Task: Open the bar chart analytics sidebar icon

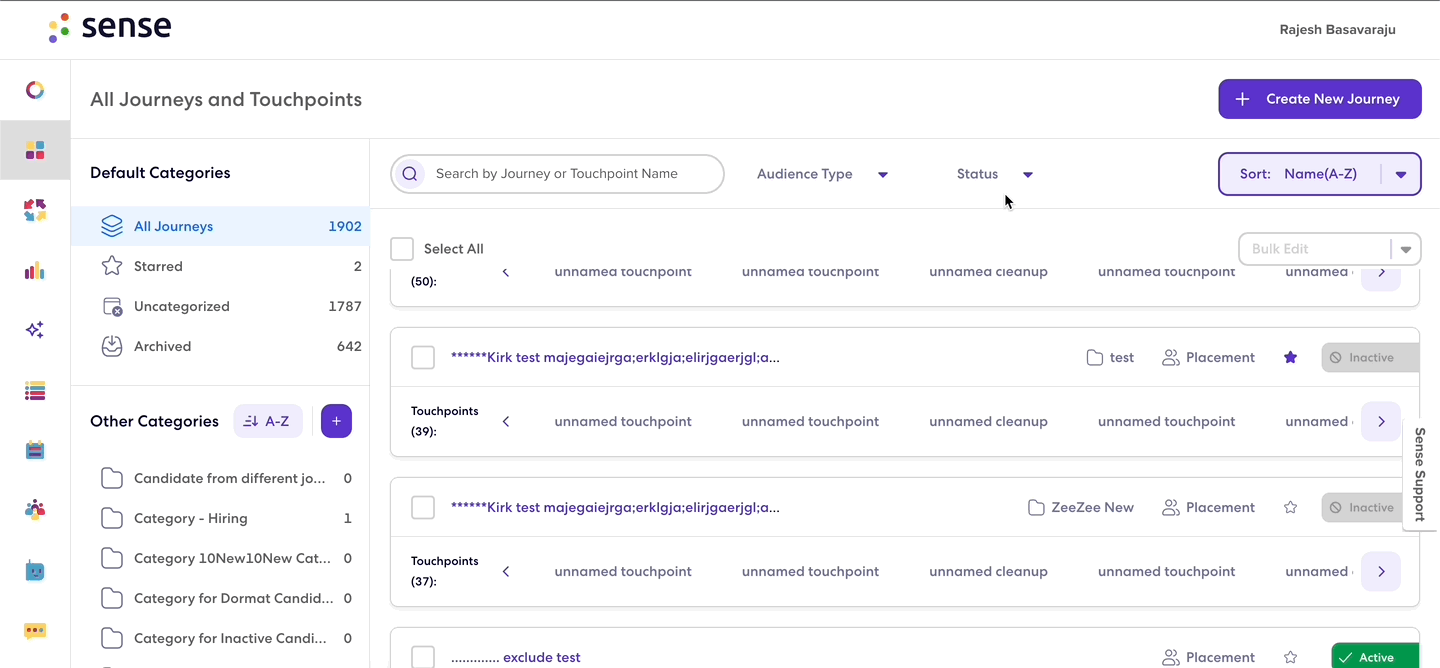Action: (x=35, y=270)
